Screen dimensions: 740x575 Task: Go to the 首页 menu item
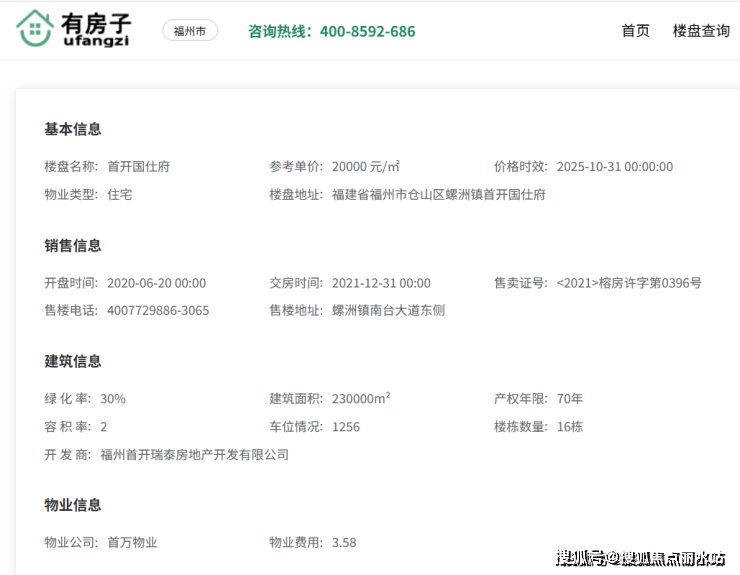(635, 31)
